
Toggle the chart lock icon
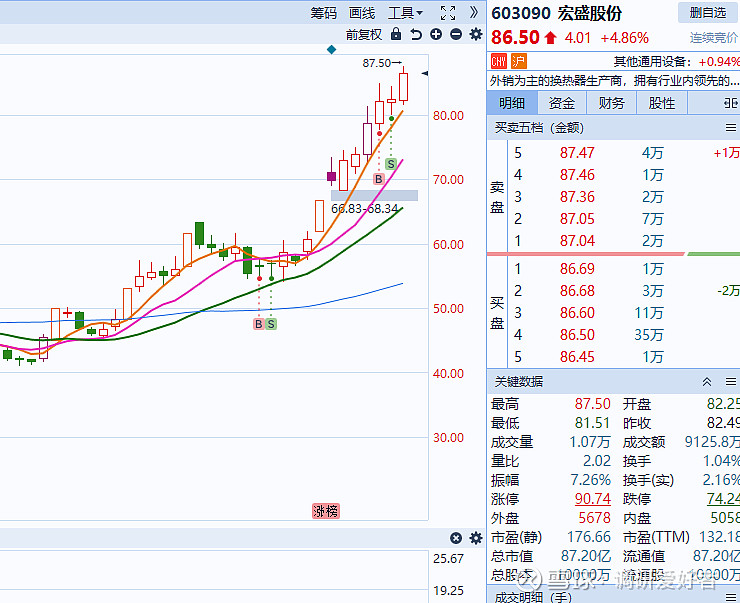click(x=396, y=34)
